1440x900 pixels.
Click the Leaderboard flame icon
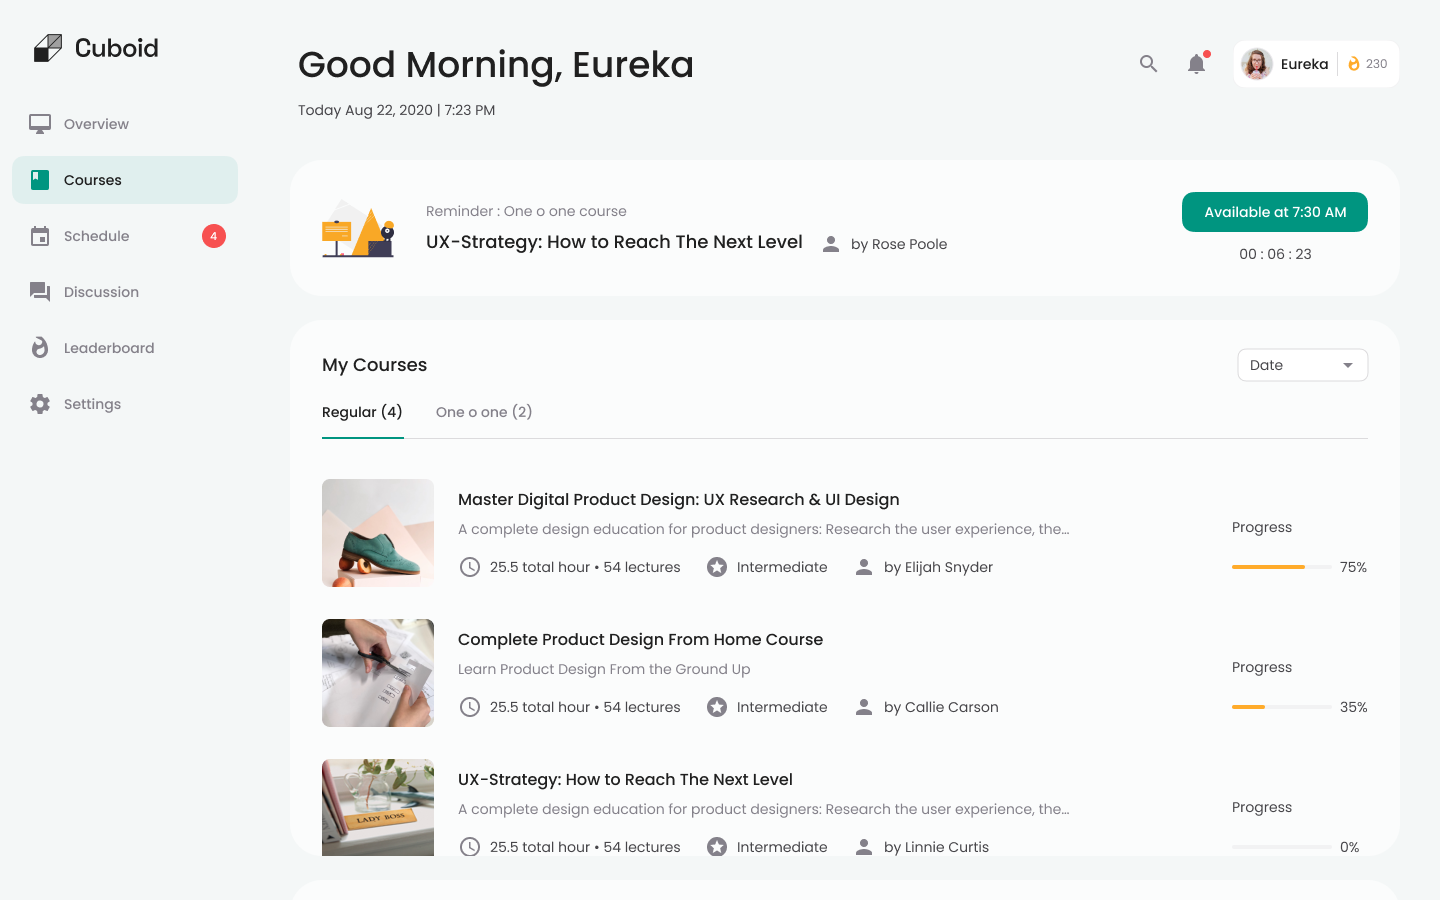(40, 348)
